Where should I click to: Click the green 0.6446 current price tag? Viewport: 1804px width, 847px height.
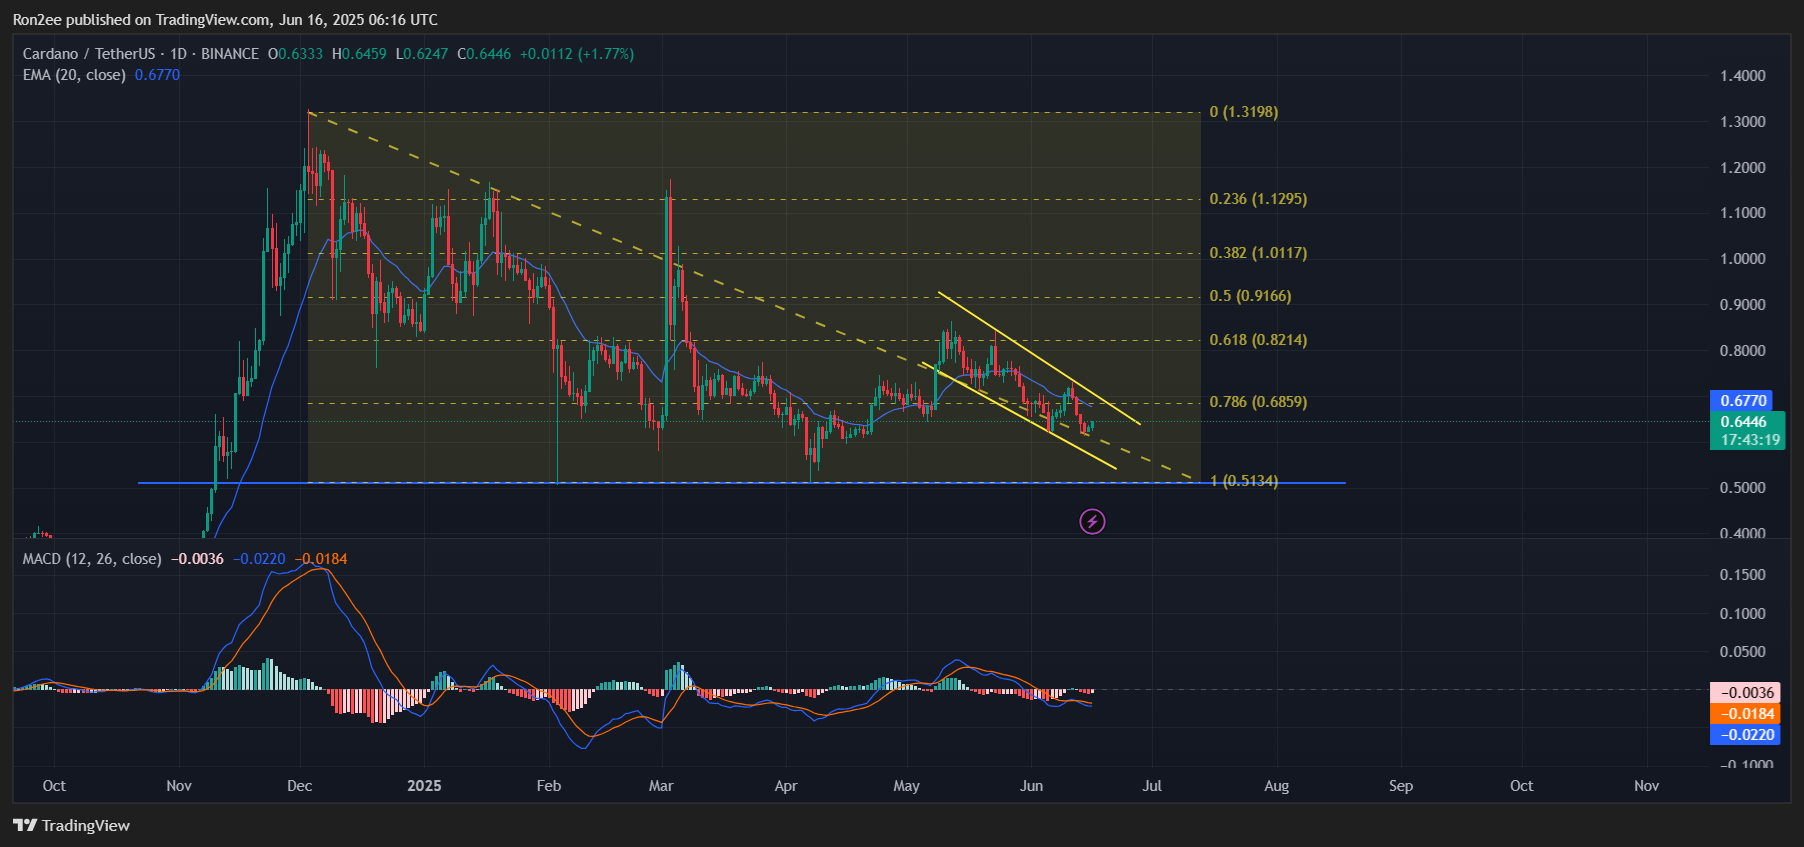[1743, 422]
